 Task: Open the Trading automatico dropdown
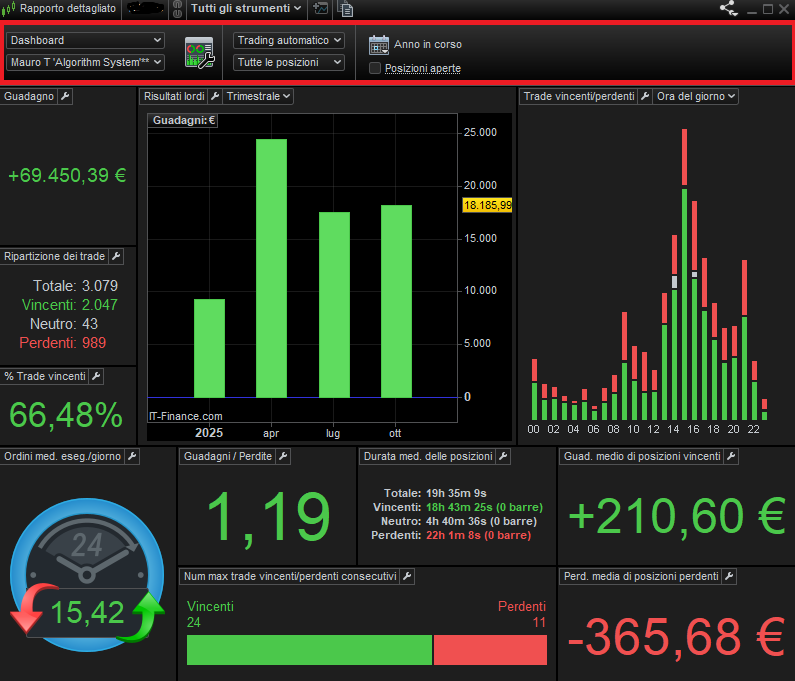coord(289,40)
